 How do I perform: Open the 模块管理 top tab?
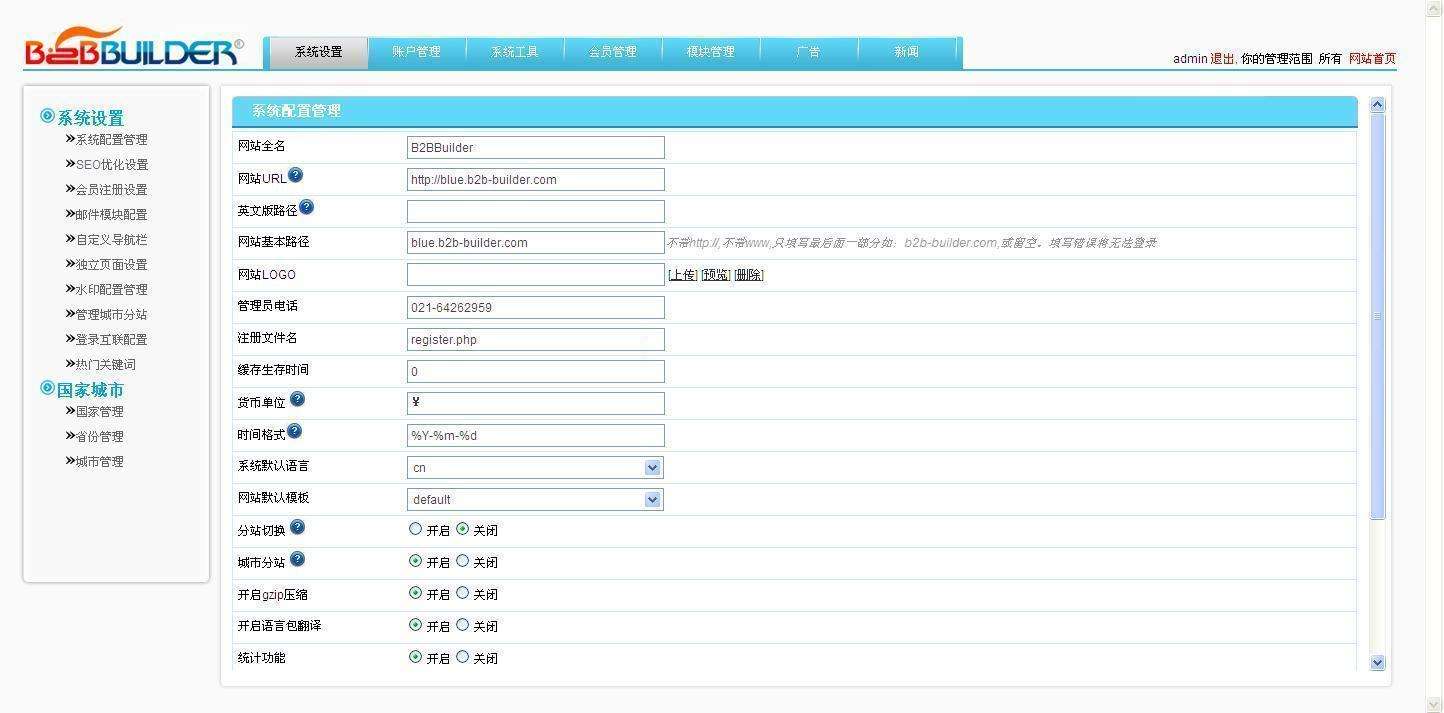pos(710,52)
